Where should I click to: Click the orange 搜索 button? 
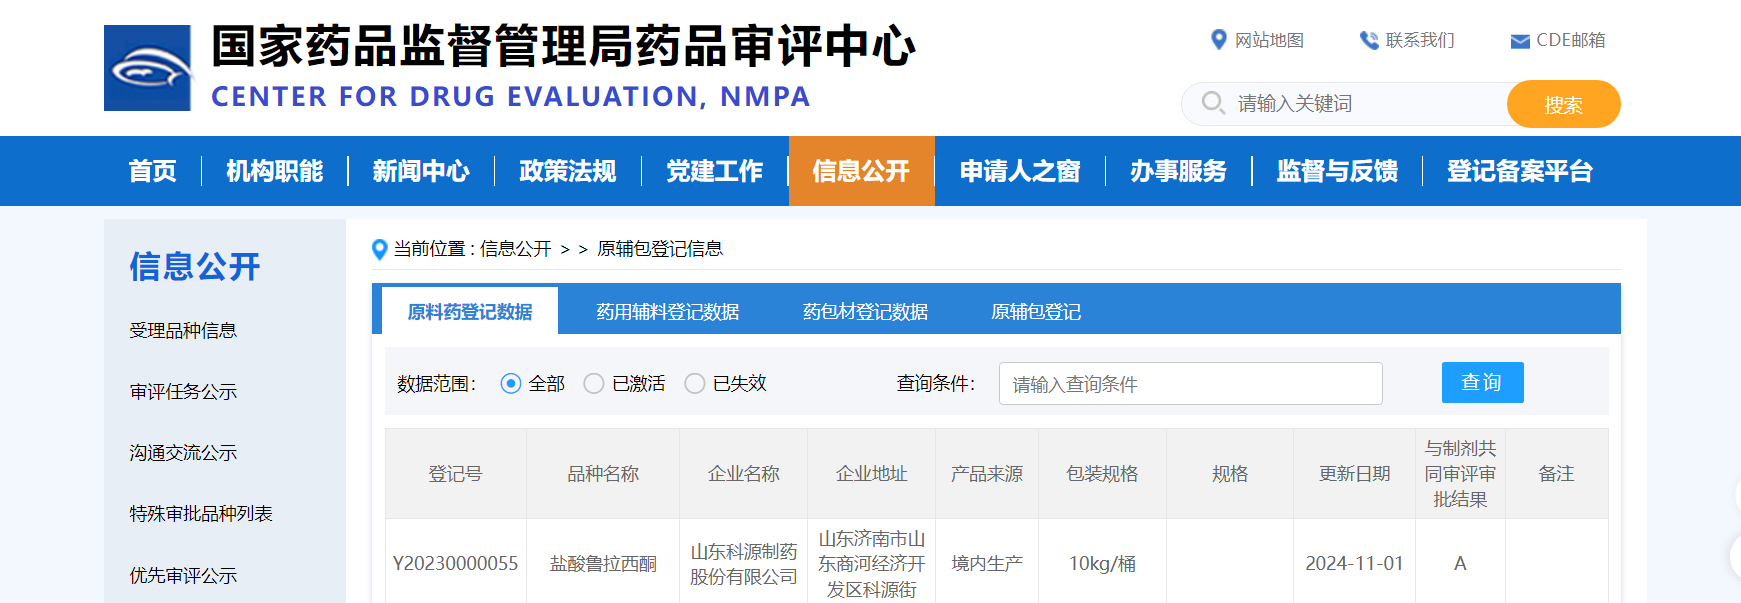[x=1563, y=104]
